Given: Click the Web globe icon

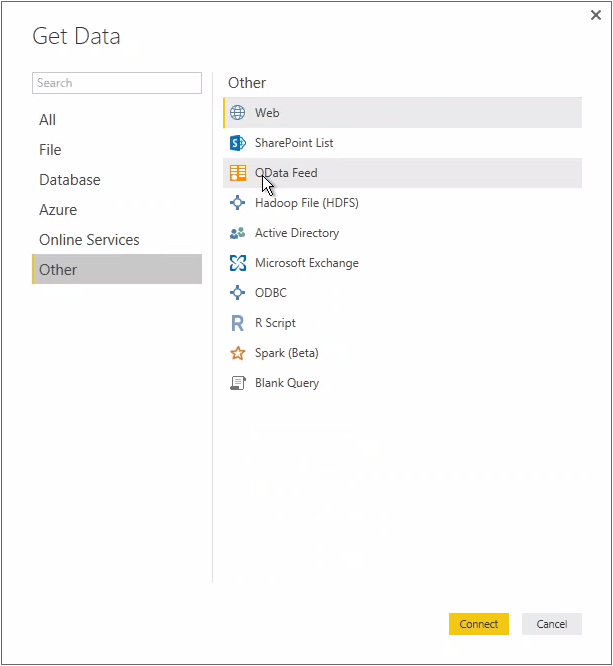Looking at the screenshot, I should (237, 113).
